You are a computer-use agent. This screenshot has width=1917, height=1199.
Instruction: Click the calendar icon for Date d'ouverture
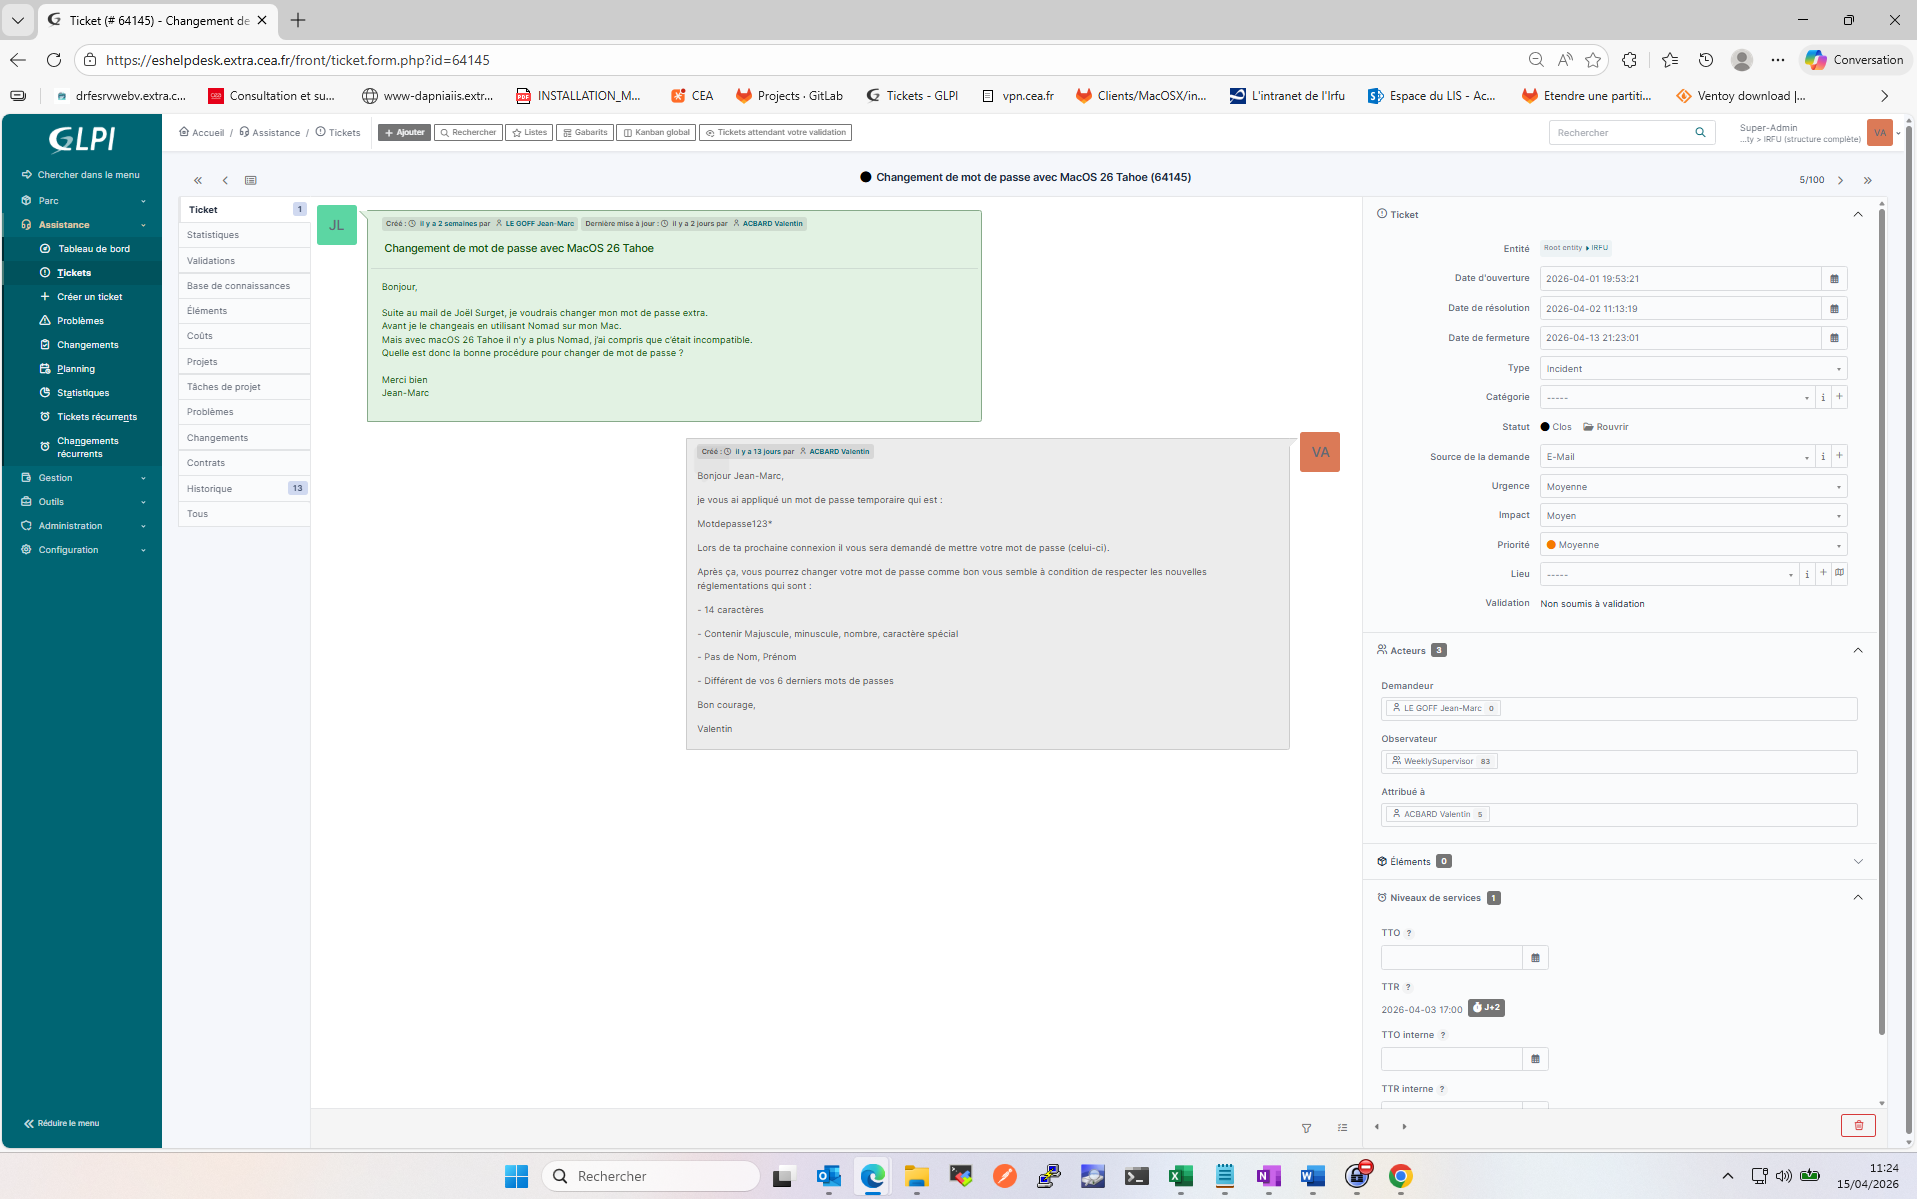point(1834,279)
